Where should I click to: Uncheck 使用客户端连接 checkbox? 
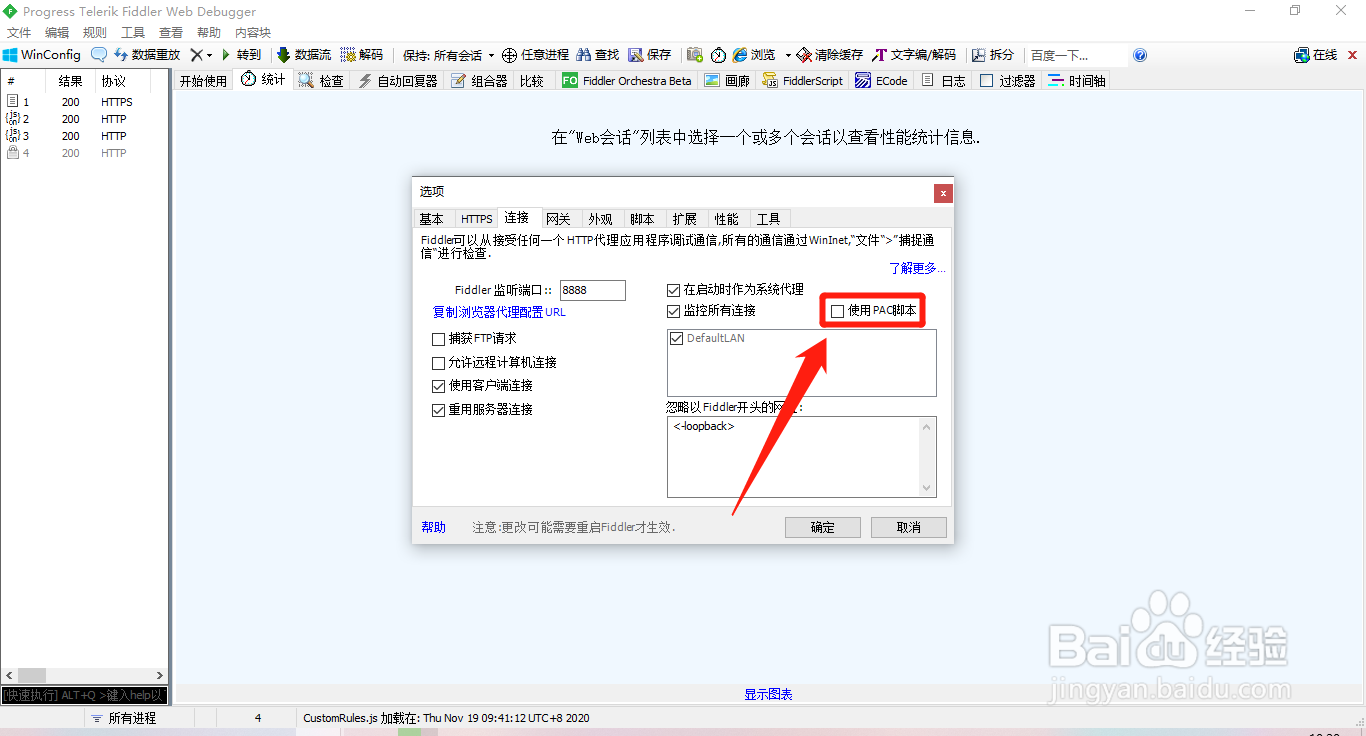(x=438, y=386)
